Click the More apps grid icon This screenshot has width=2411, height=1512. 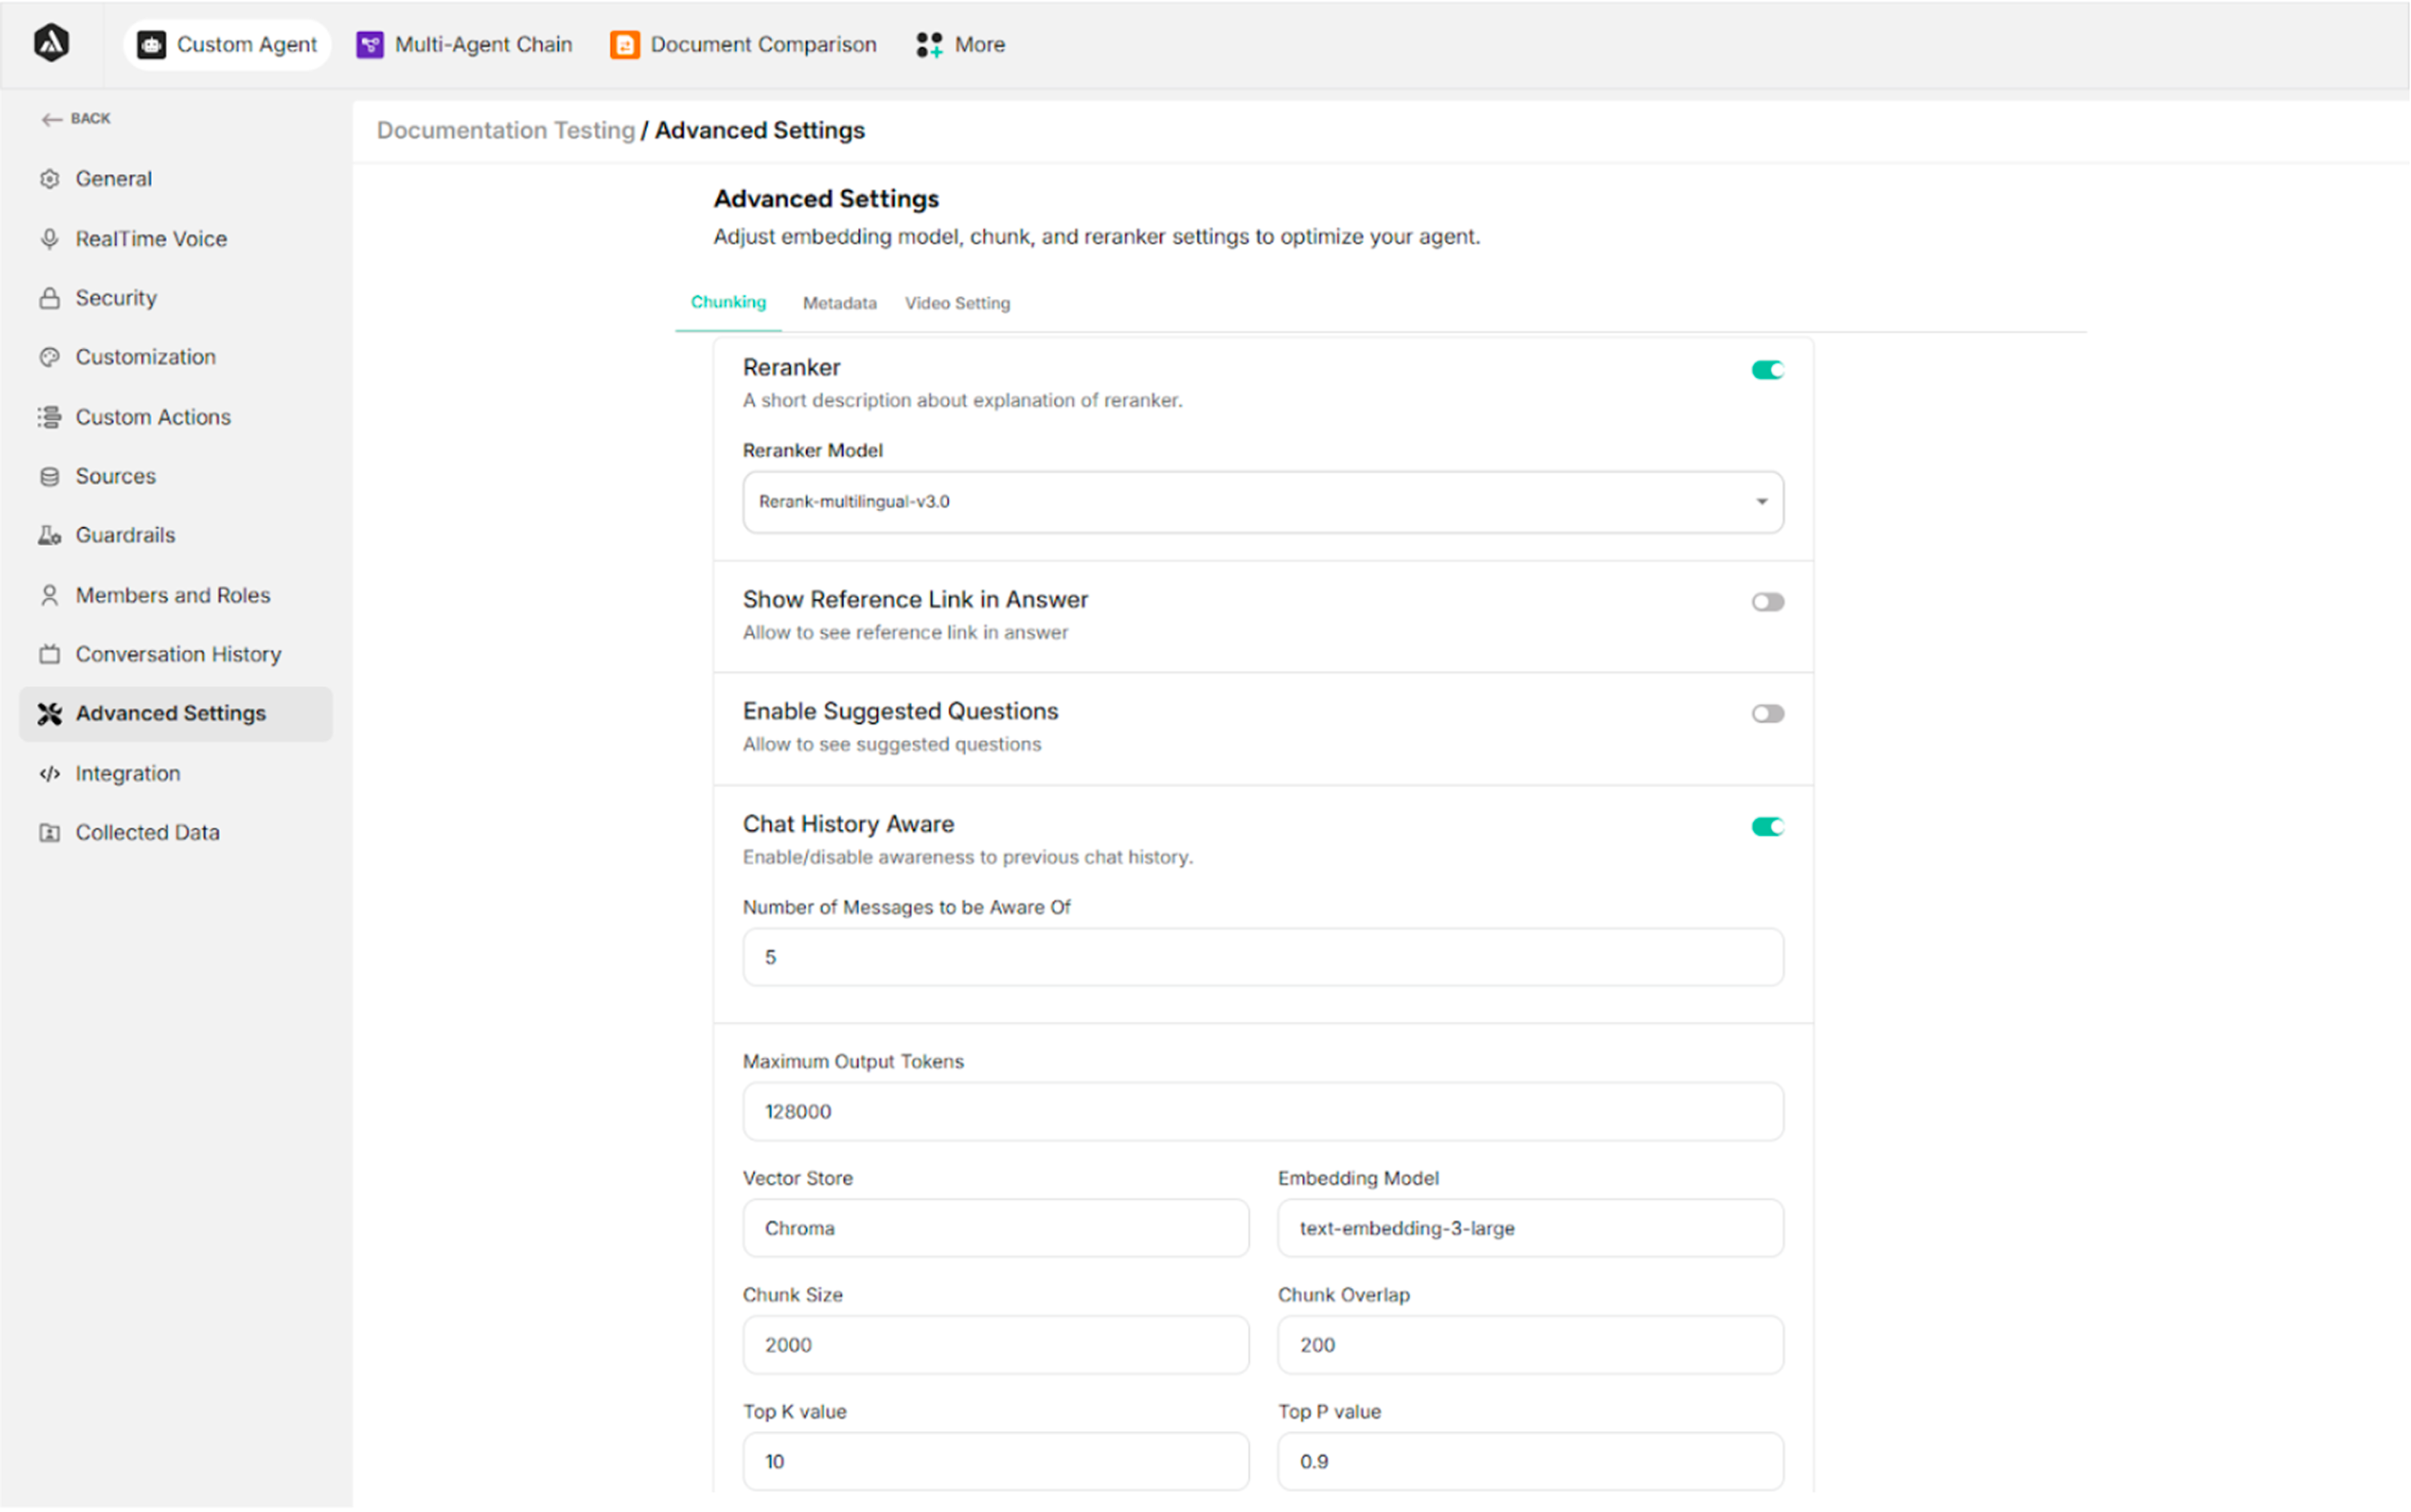(929, 45)
